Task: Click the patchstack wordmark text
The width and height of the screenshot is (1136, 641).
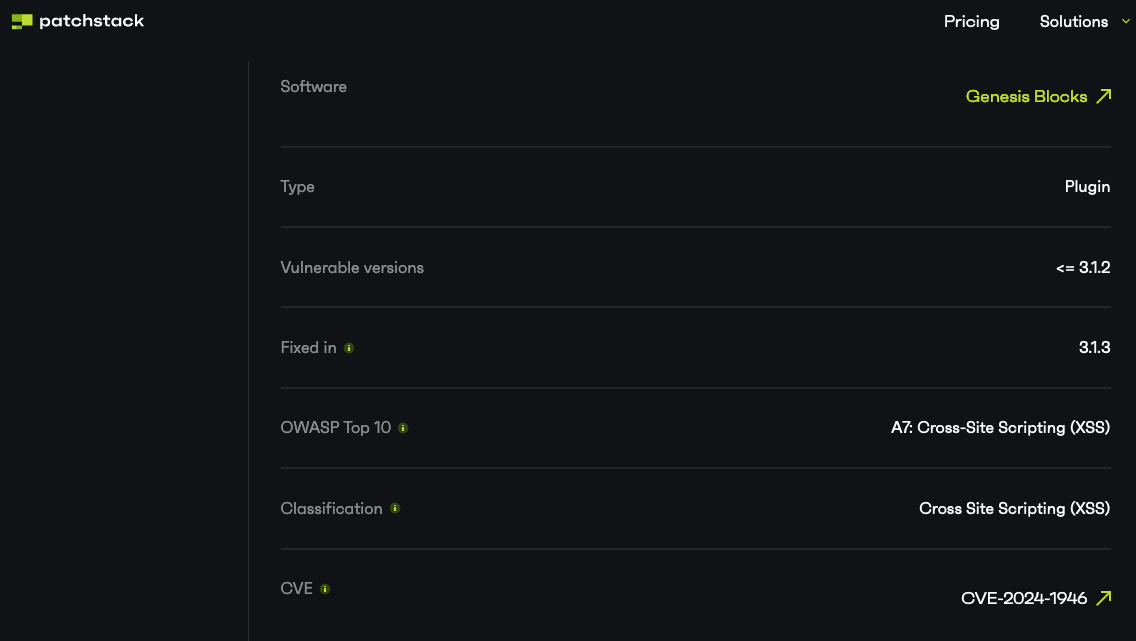Action: pos(91,21)
